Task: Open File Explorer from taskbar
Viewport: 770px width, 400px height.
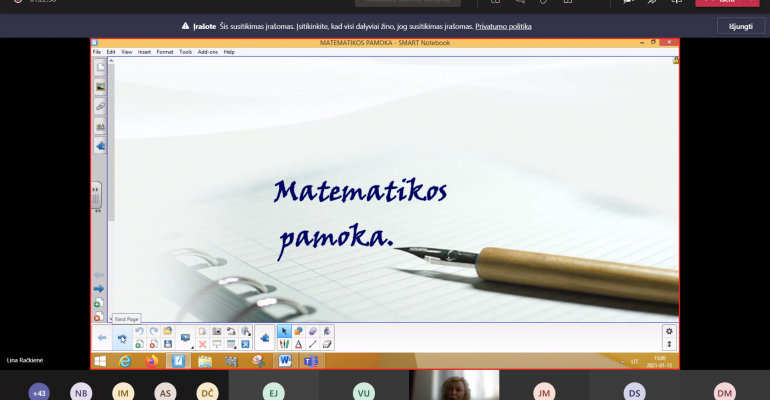Action: 204,362
